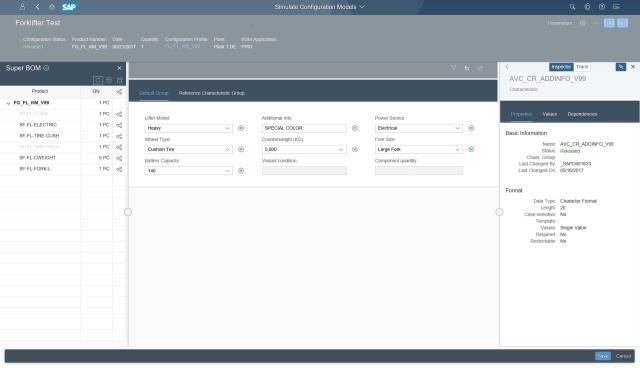640x368 pixels.
Task: Open dependency icon for BF-FL-TIRE-CUSH
Action: tap(119, 136)
